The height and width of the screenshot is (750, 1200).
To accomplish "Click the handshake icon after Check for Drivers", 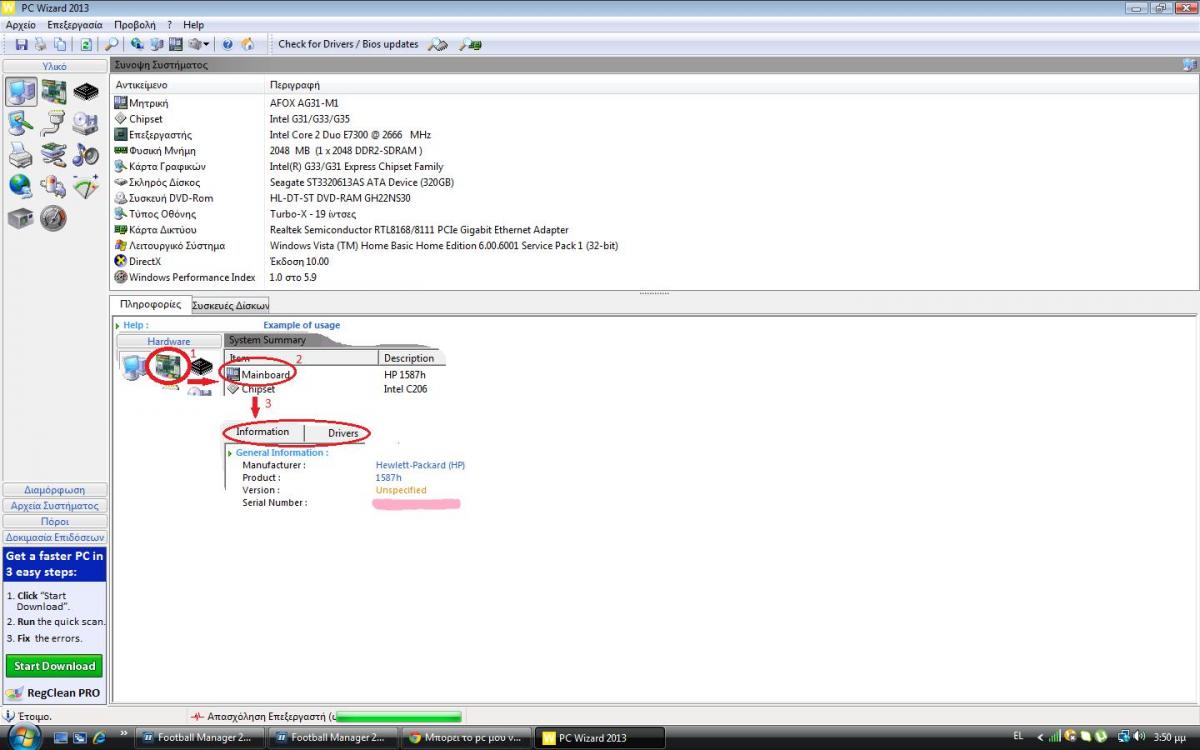I will click(437, 44).
